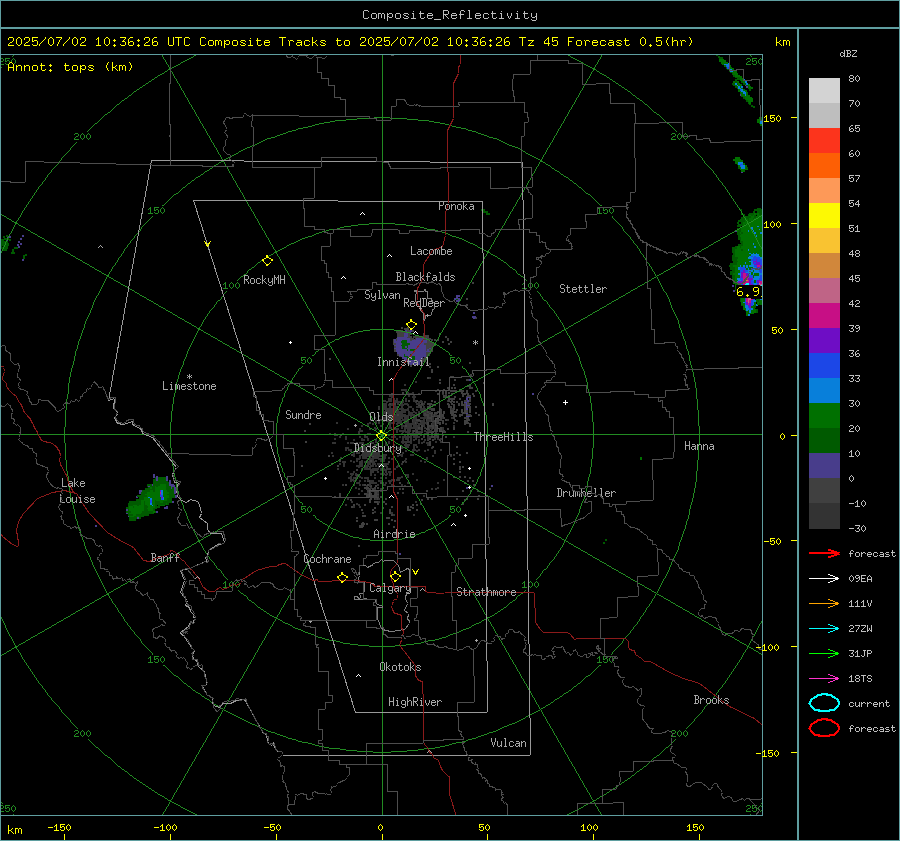Click the magenta 18TS arrow legend icon

tap(824, 679)
